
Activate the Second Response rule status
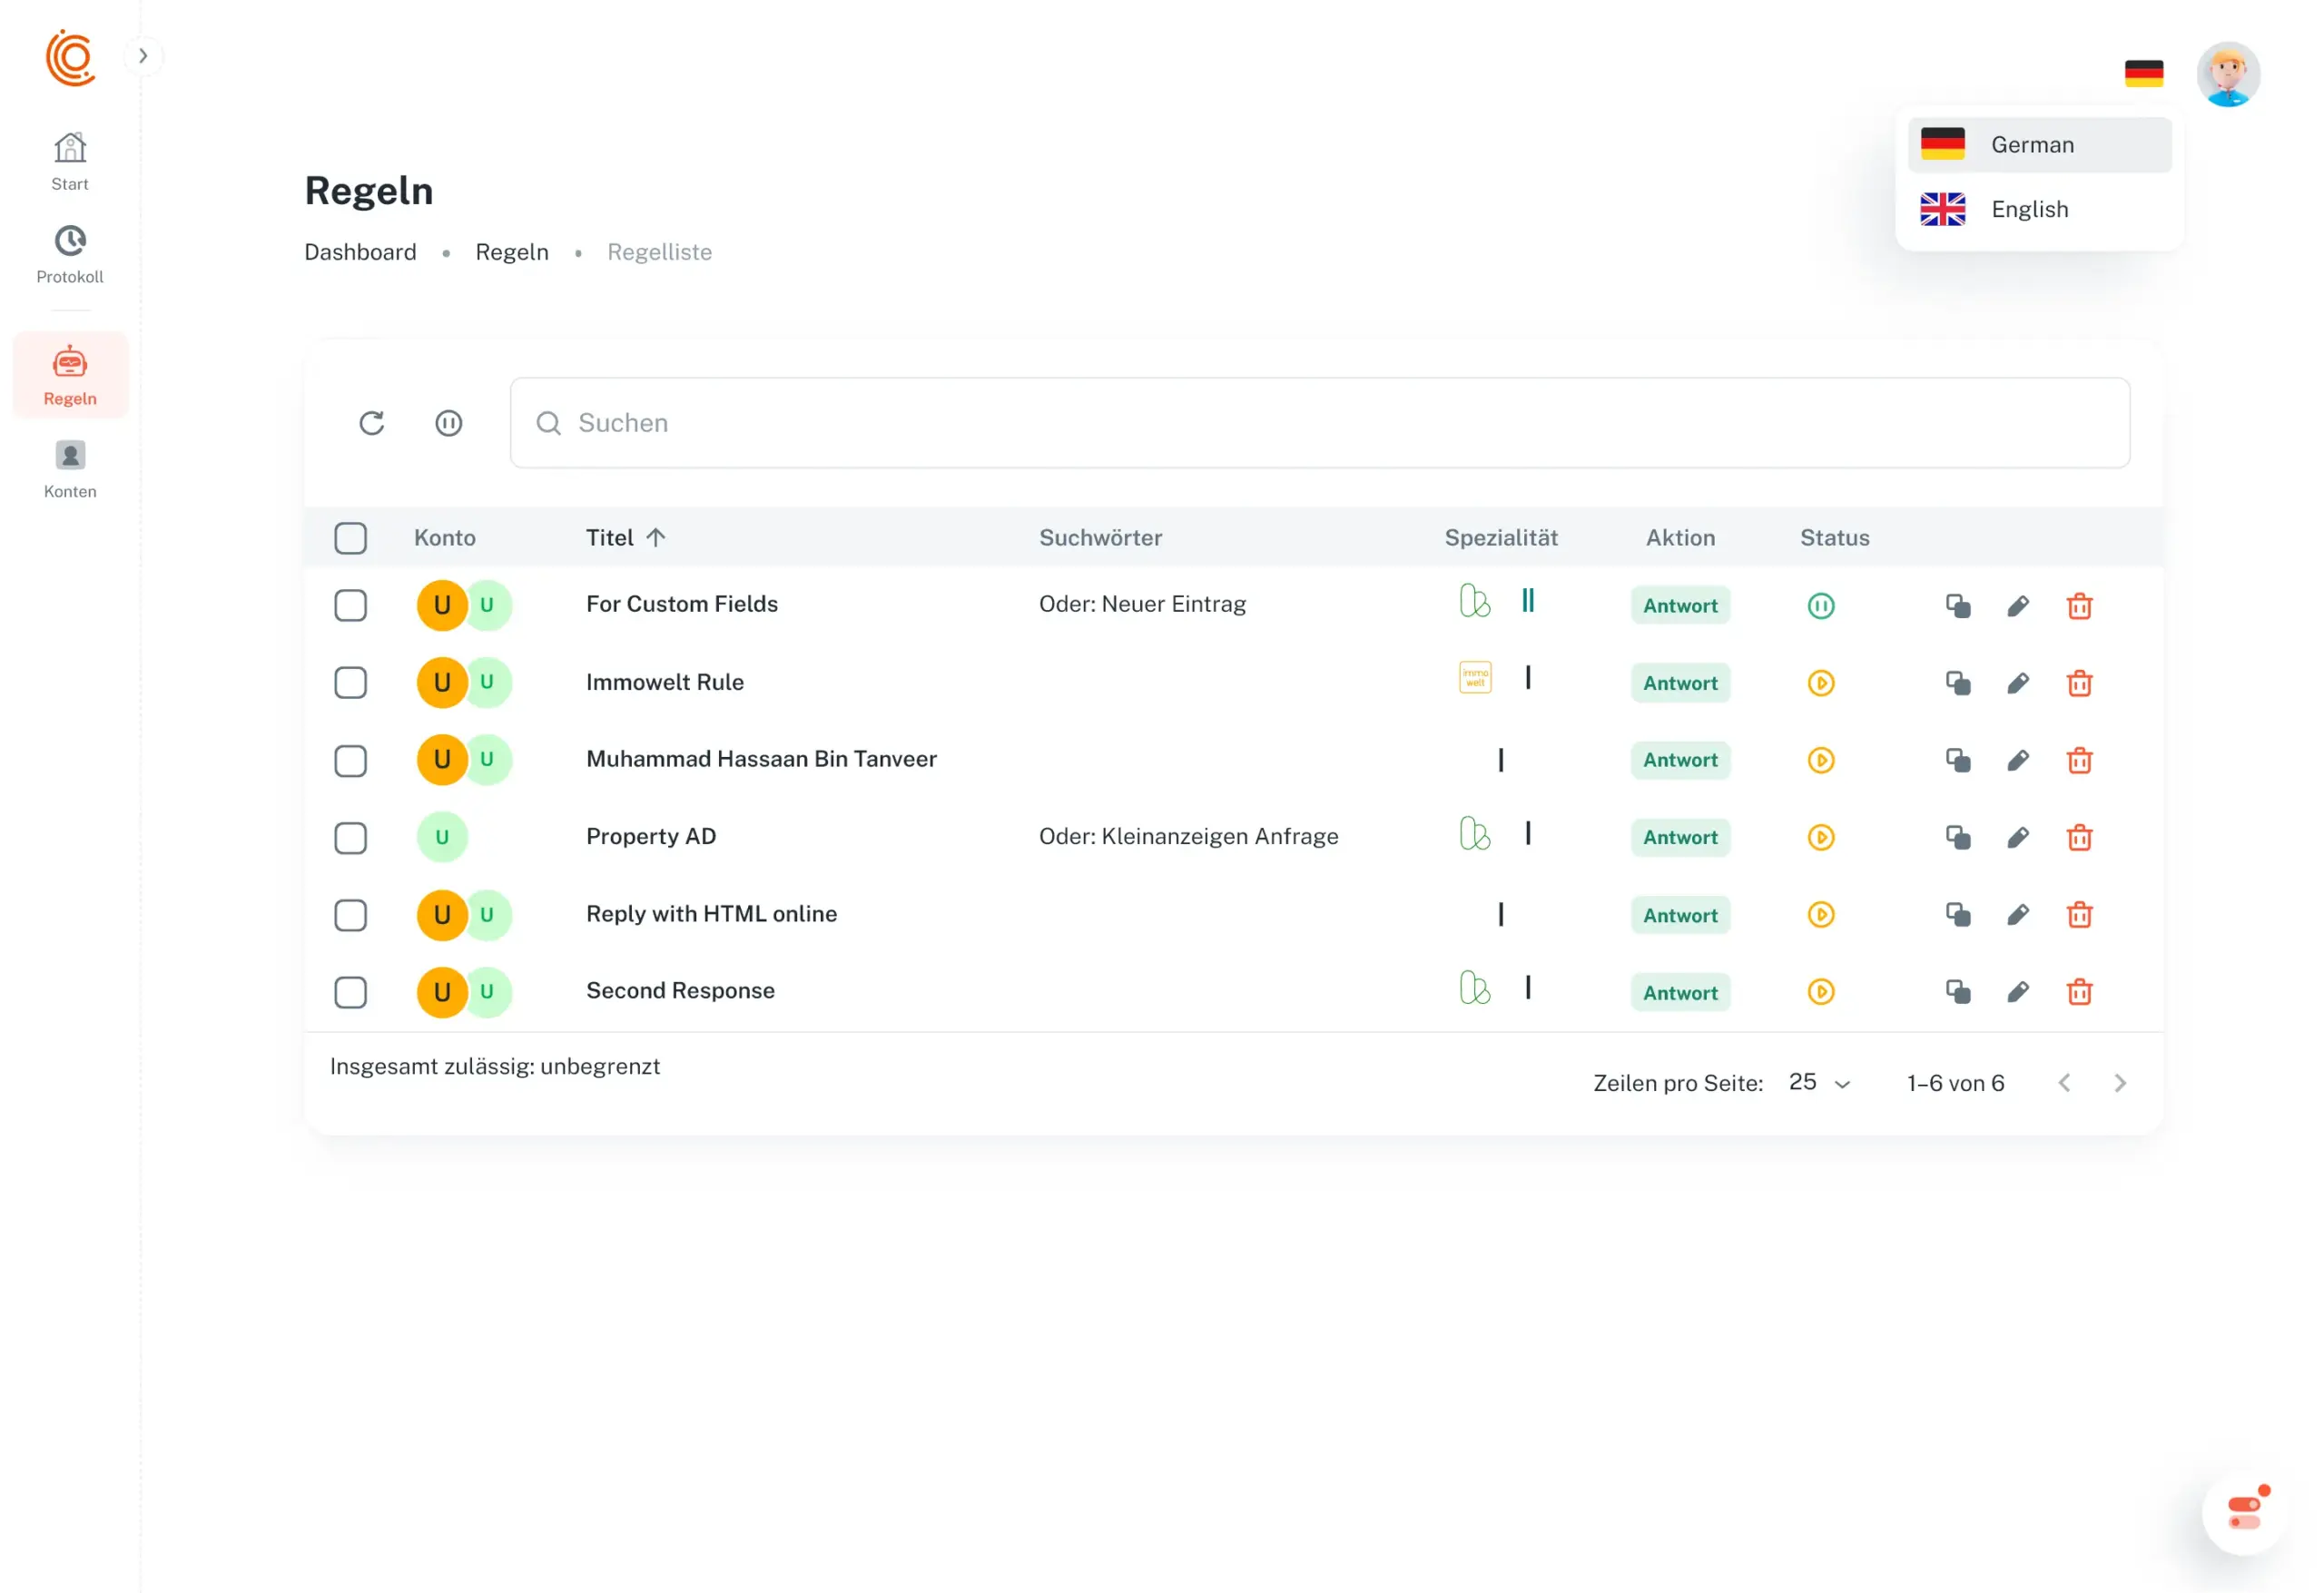click(x=1820, y=992)
